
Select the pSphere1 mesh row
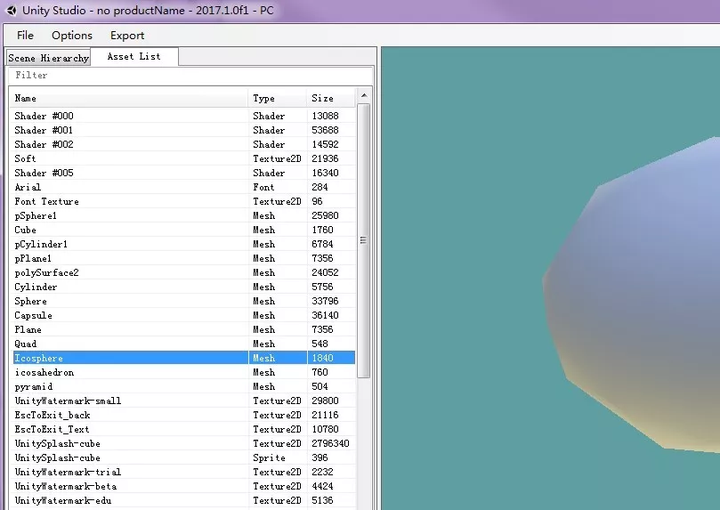[x=184, y=215]
